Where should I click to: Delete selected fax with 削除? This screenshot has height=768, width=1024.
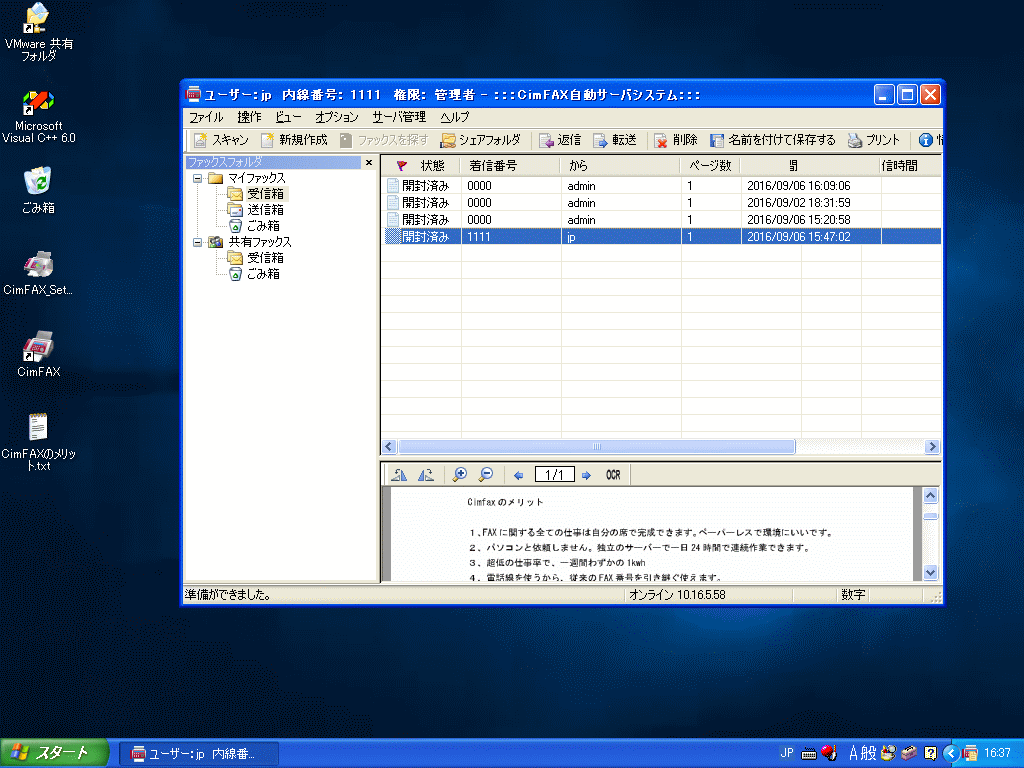(676, 140)
